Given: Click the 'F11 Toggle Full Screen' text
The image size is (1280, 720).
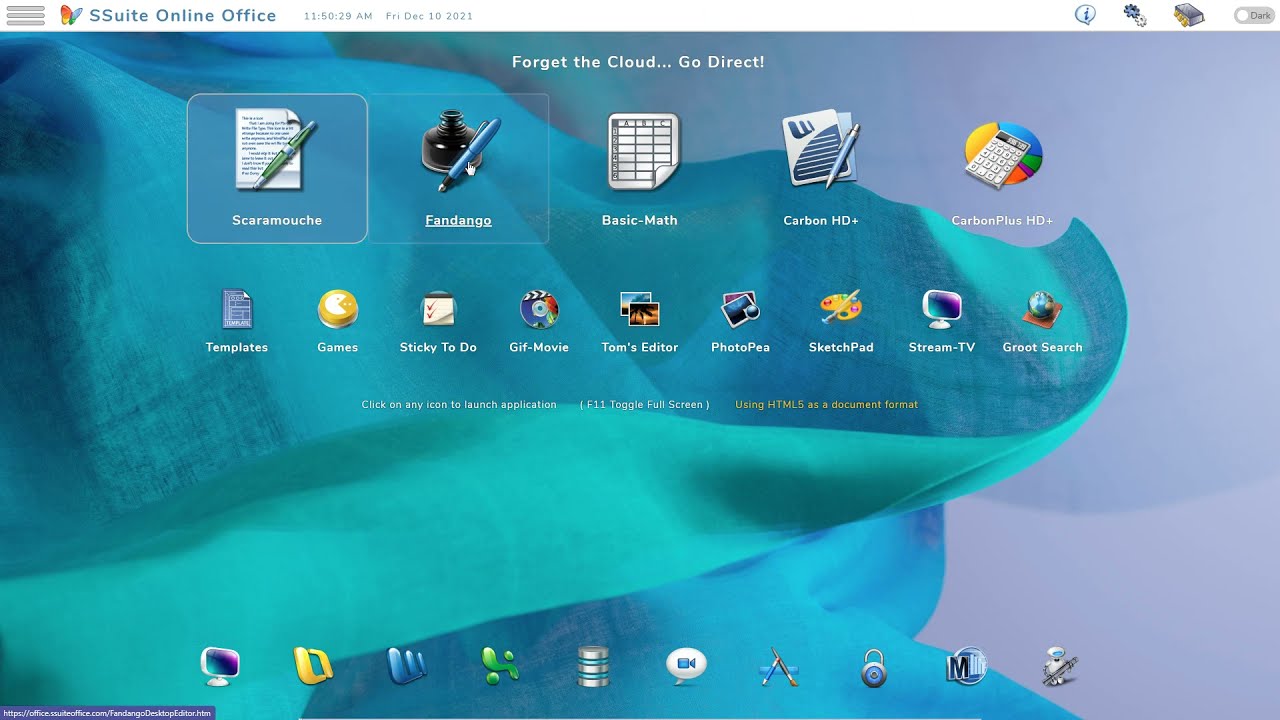Looking at the screenshot, I should pos(645,405).
